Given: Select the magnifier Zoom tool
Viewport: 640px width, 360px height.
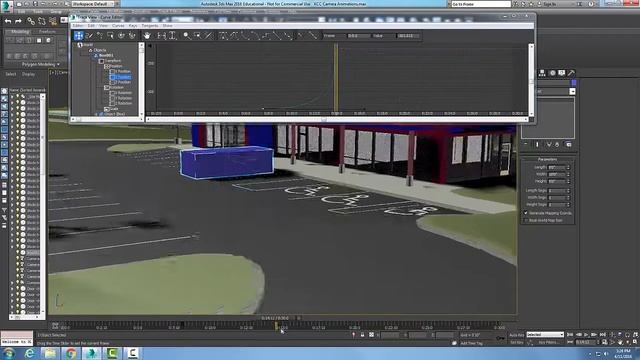Looking at the screenshot, I should point(187,36).
